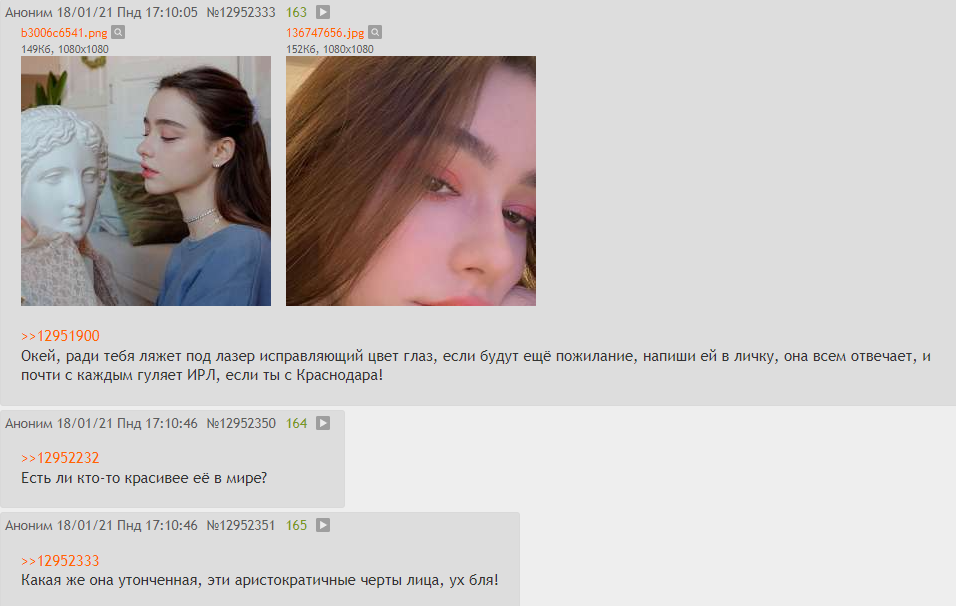The width and height of the screenshot is (956, 606).
Task: Select the green post counter 165
Action: 296,525
